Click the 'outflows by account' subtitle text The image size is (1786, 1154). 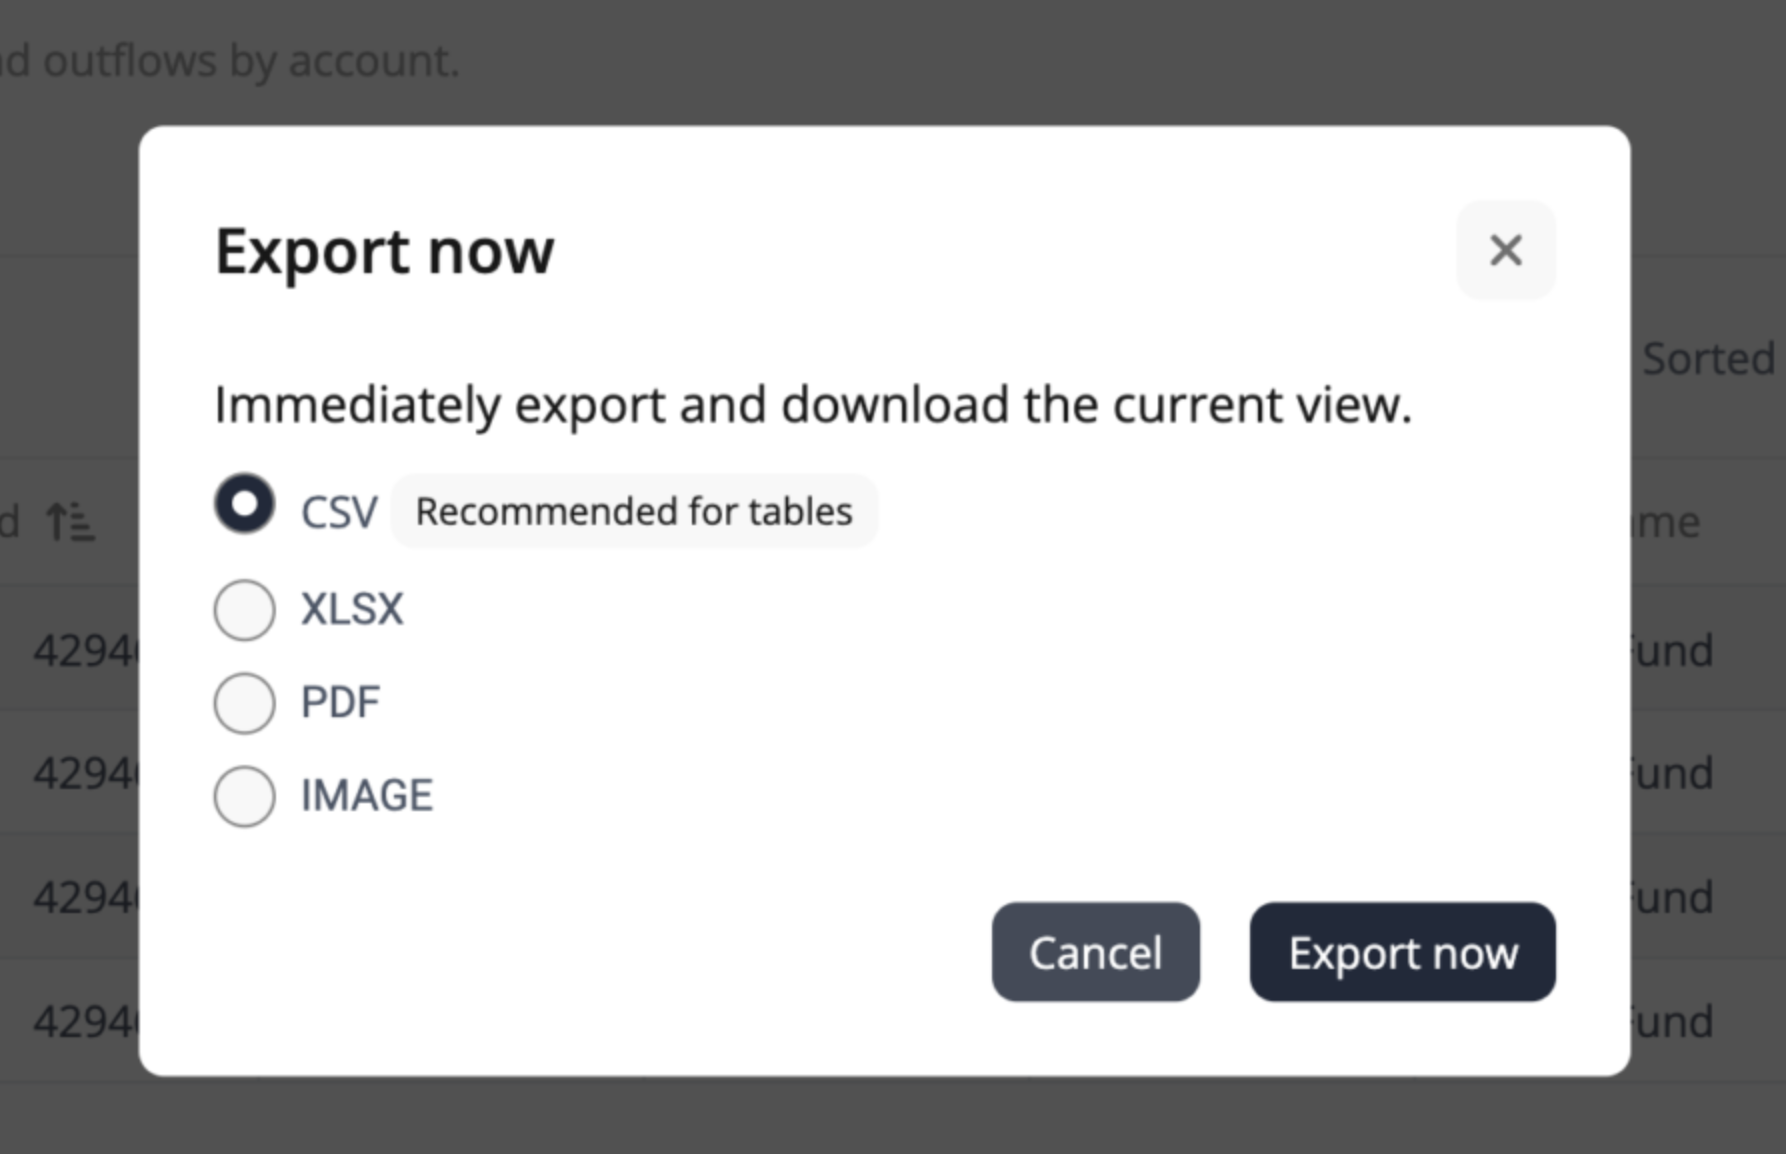230,61
